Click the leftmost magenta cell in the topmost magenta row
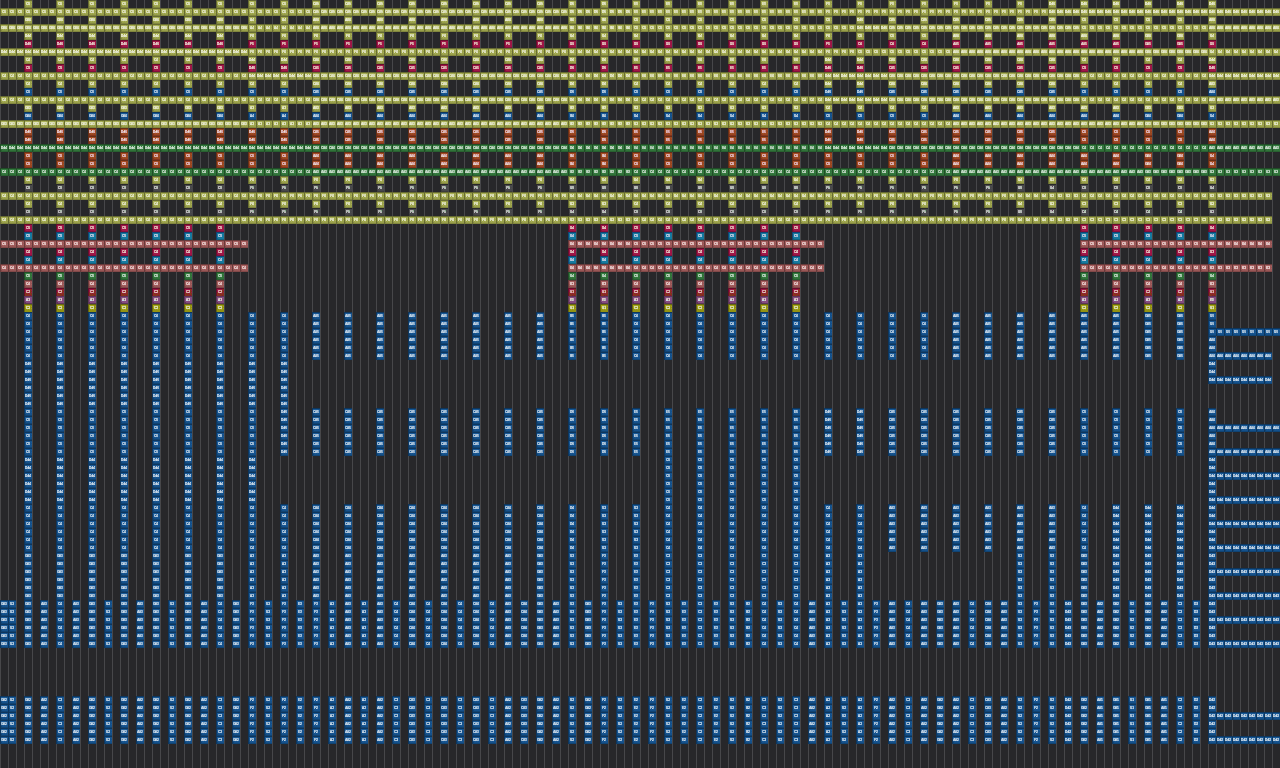This screenshot has width=1280, height=768. (28, 44)
